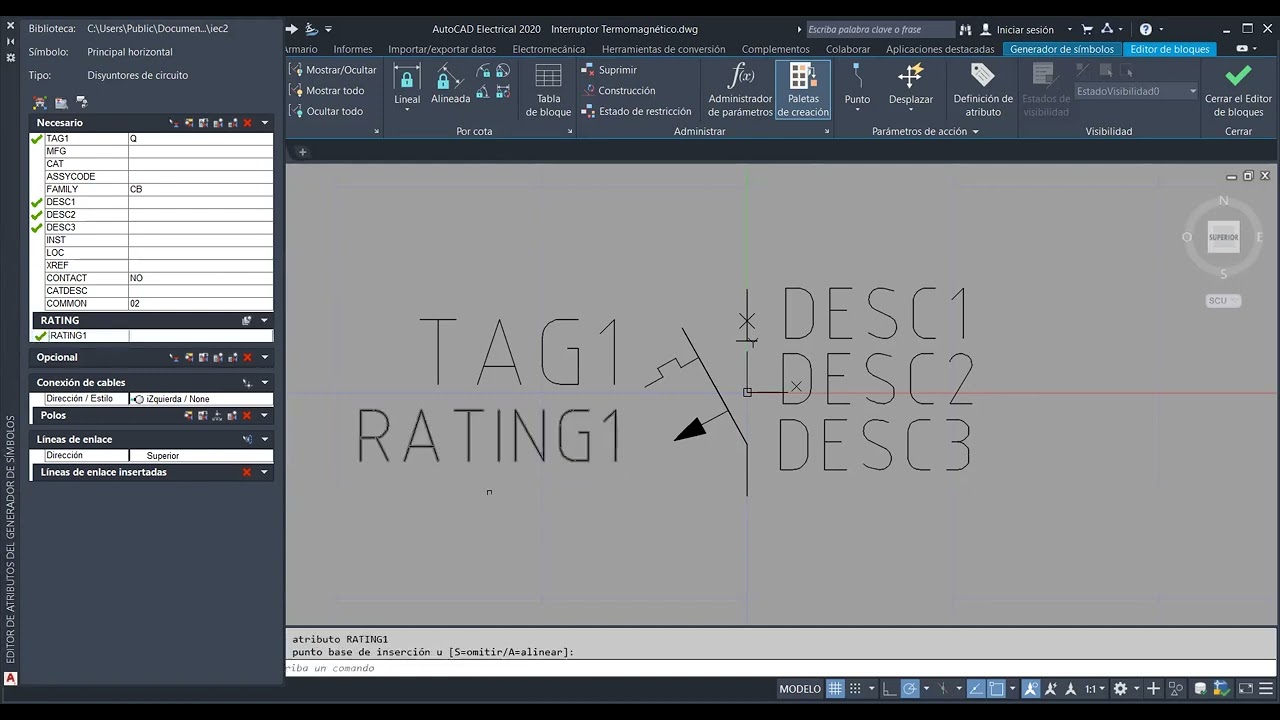This screenshot has width=1280, height=720.
Task: Click the iZquierda / None direction value
Action: point(200,399)
